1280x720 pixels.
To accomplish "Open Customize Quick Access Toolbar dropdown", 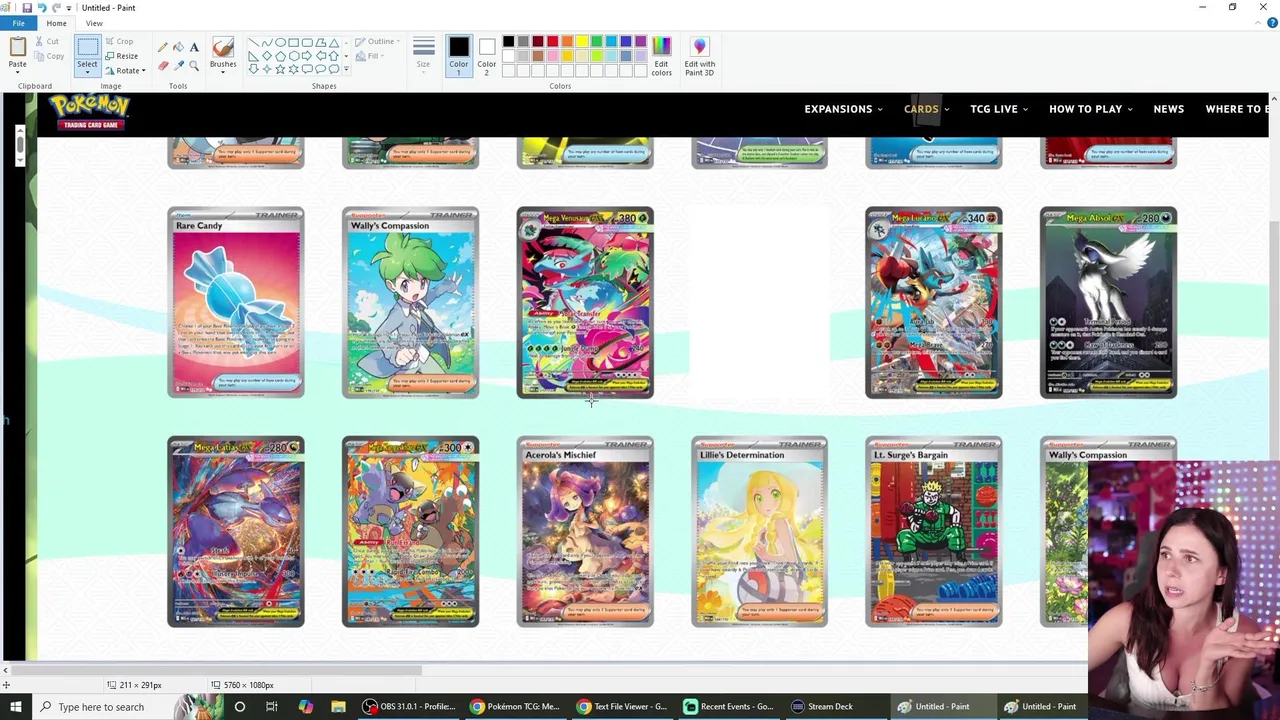I will click(x=69, y=8).
